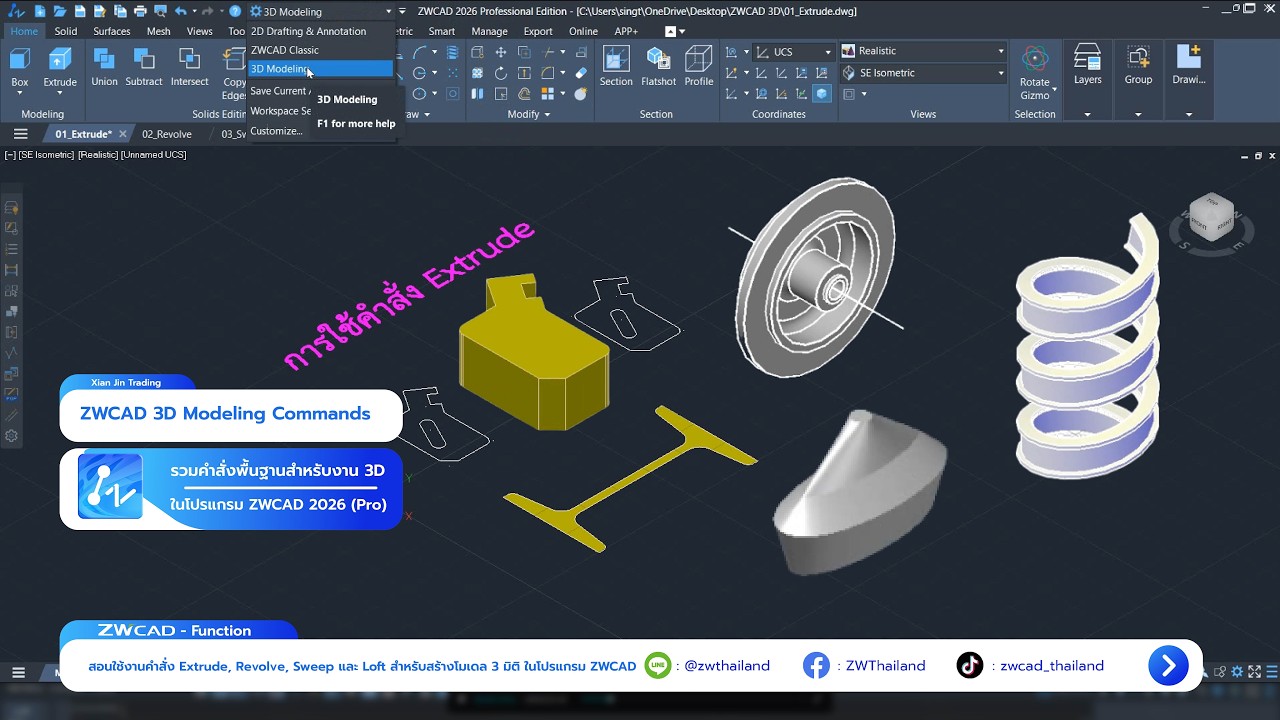Screen dimensions: 1280x720
Task: Click Customize... in workspace menu
Action: pyautogui.click(x=276, y=131)
